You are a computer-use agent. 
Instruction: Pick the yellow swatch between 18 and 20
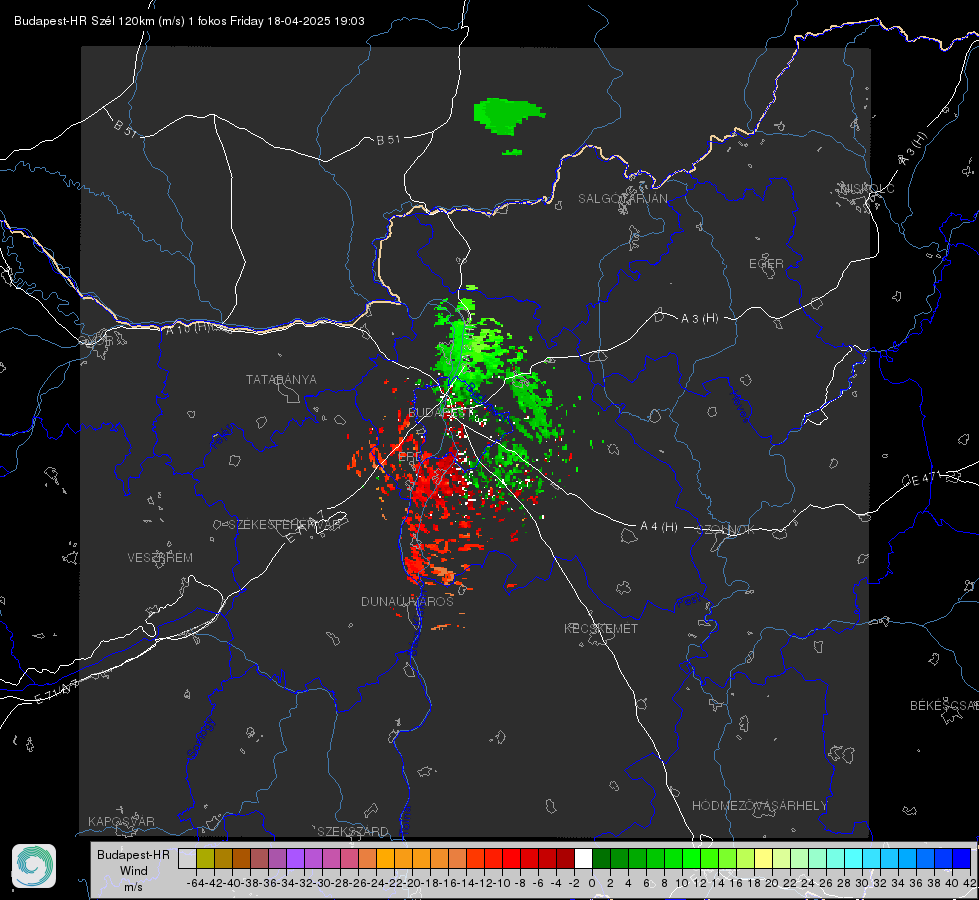[x=763, y=858]
